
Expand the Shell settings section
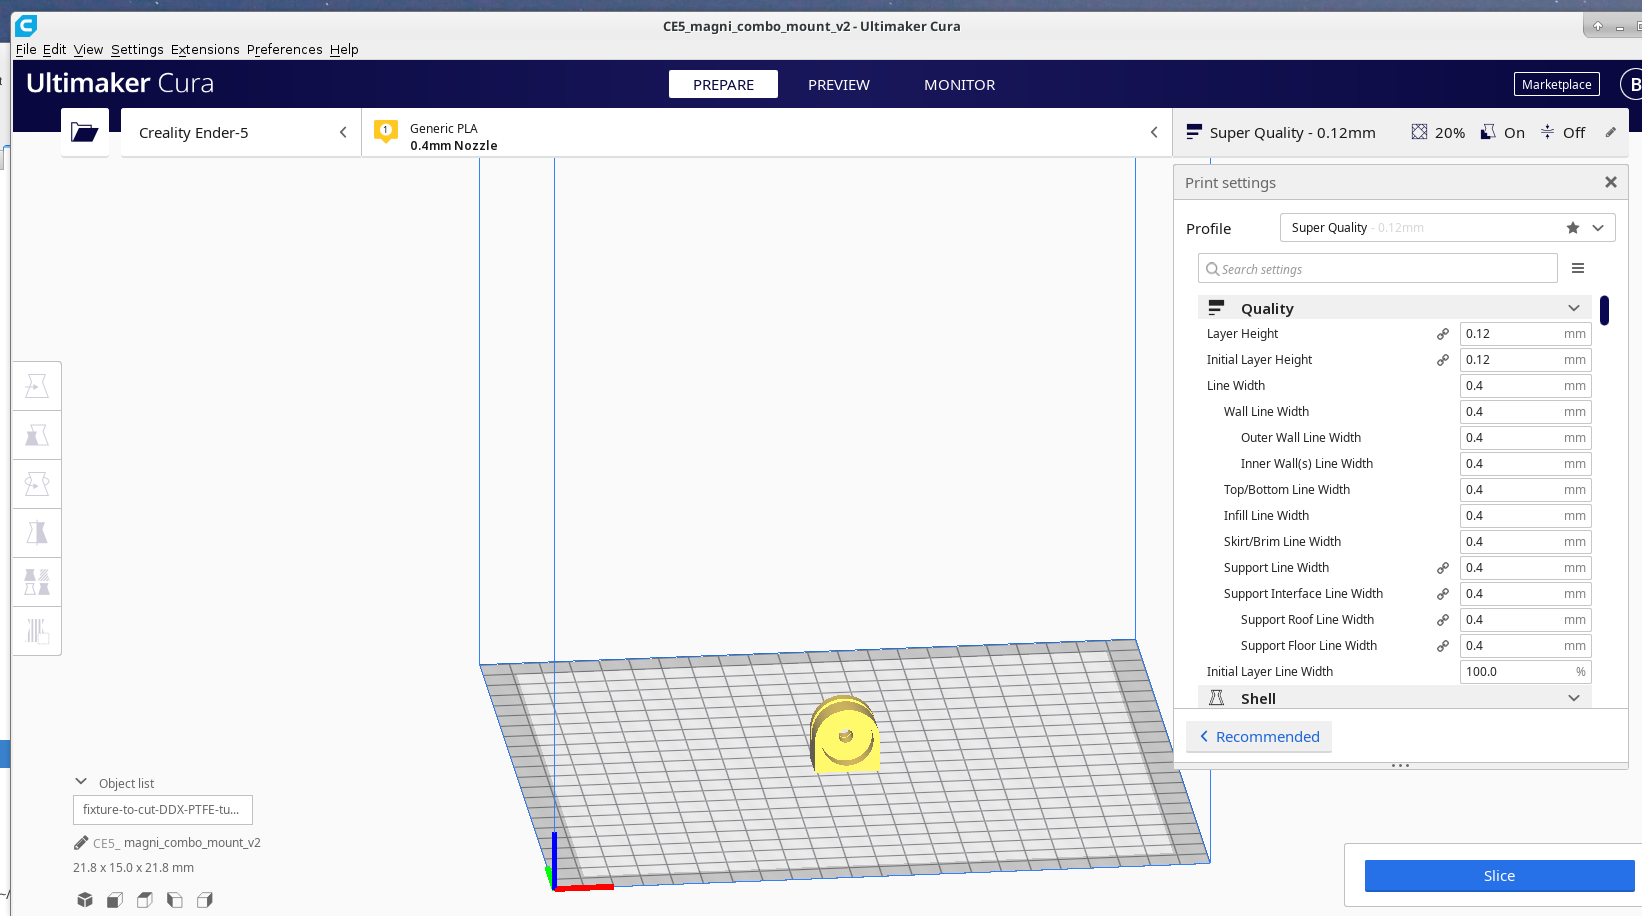pyautogui.click(x=1394, y=698)
